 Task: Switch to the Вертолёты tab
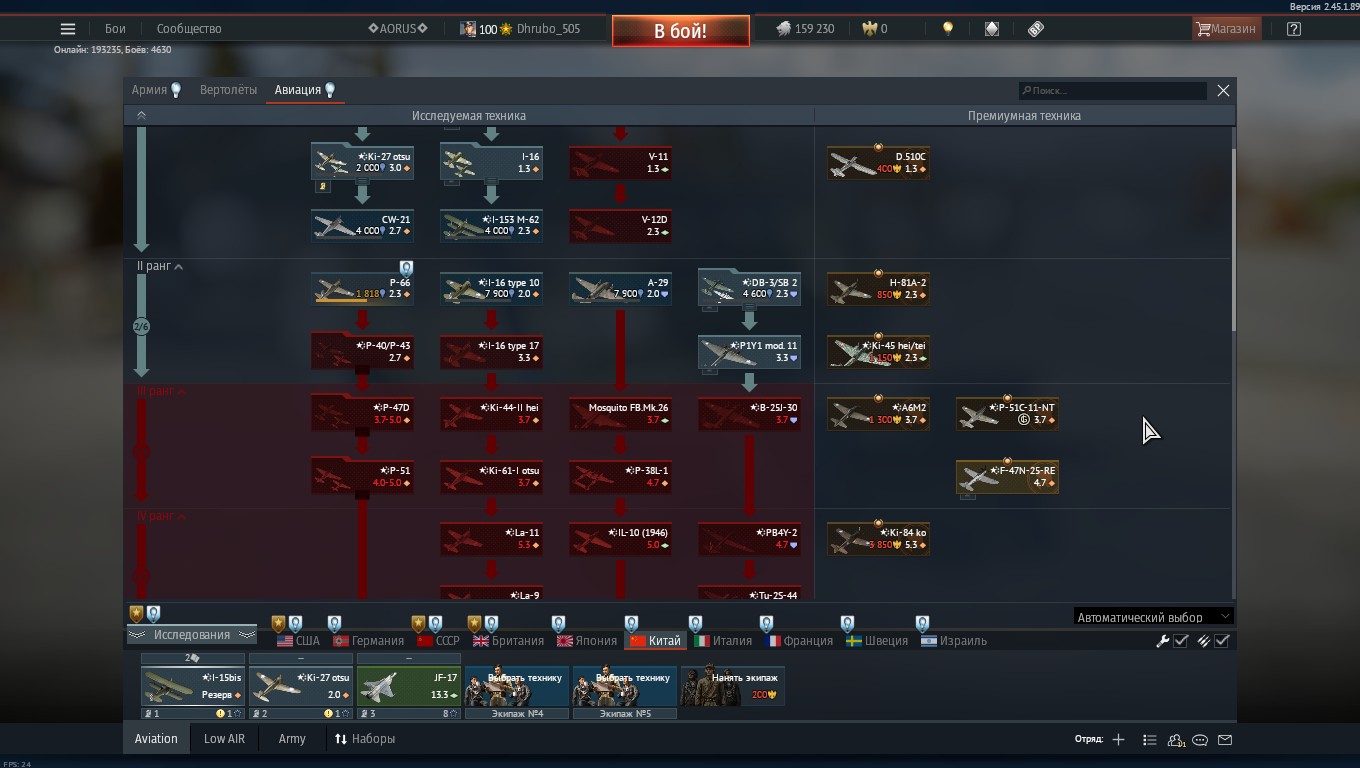[x=228, y=90]
